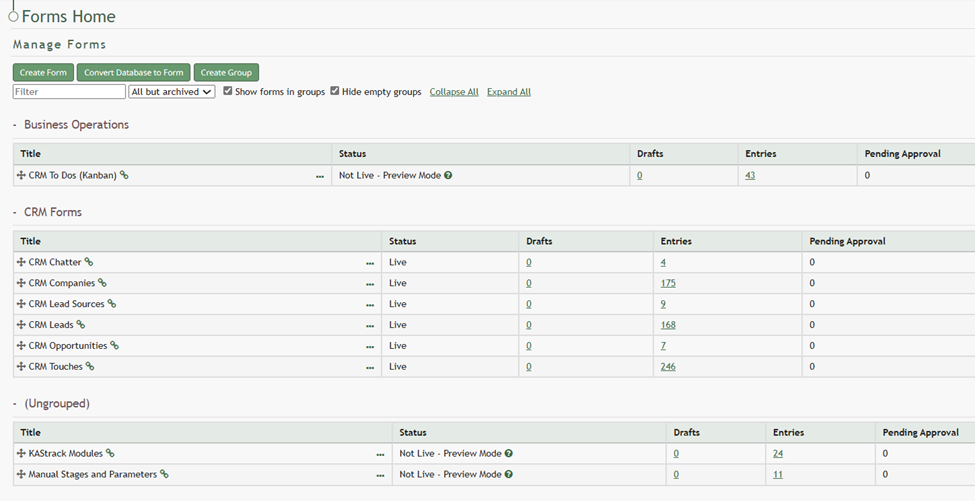The image size is (975, 501).
Task: Collapse the CRM Forms group
Action: (x=15, y=212)
